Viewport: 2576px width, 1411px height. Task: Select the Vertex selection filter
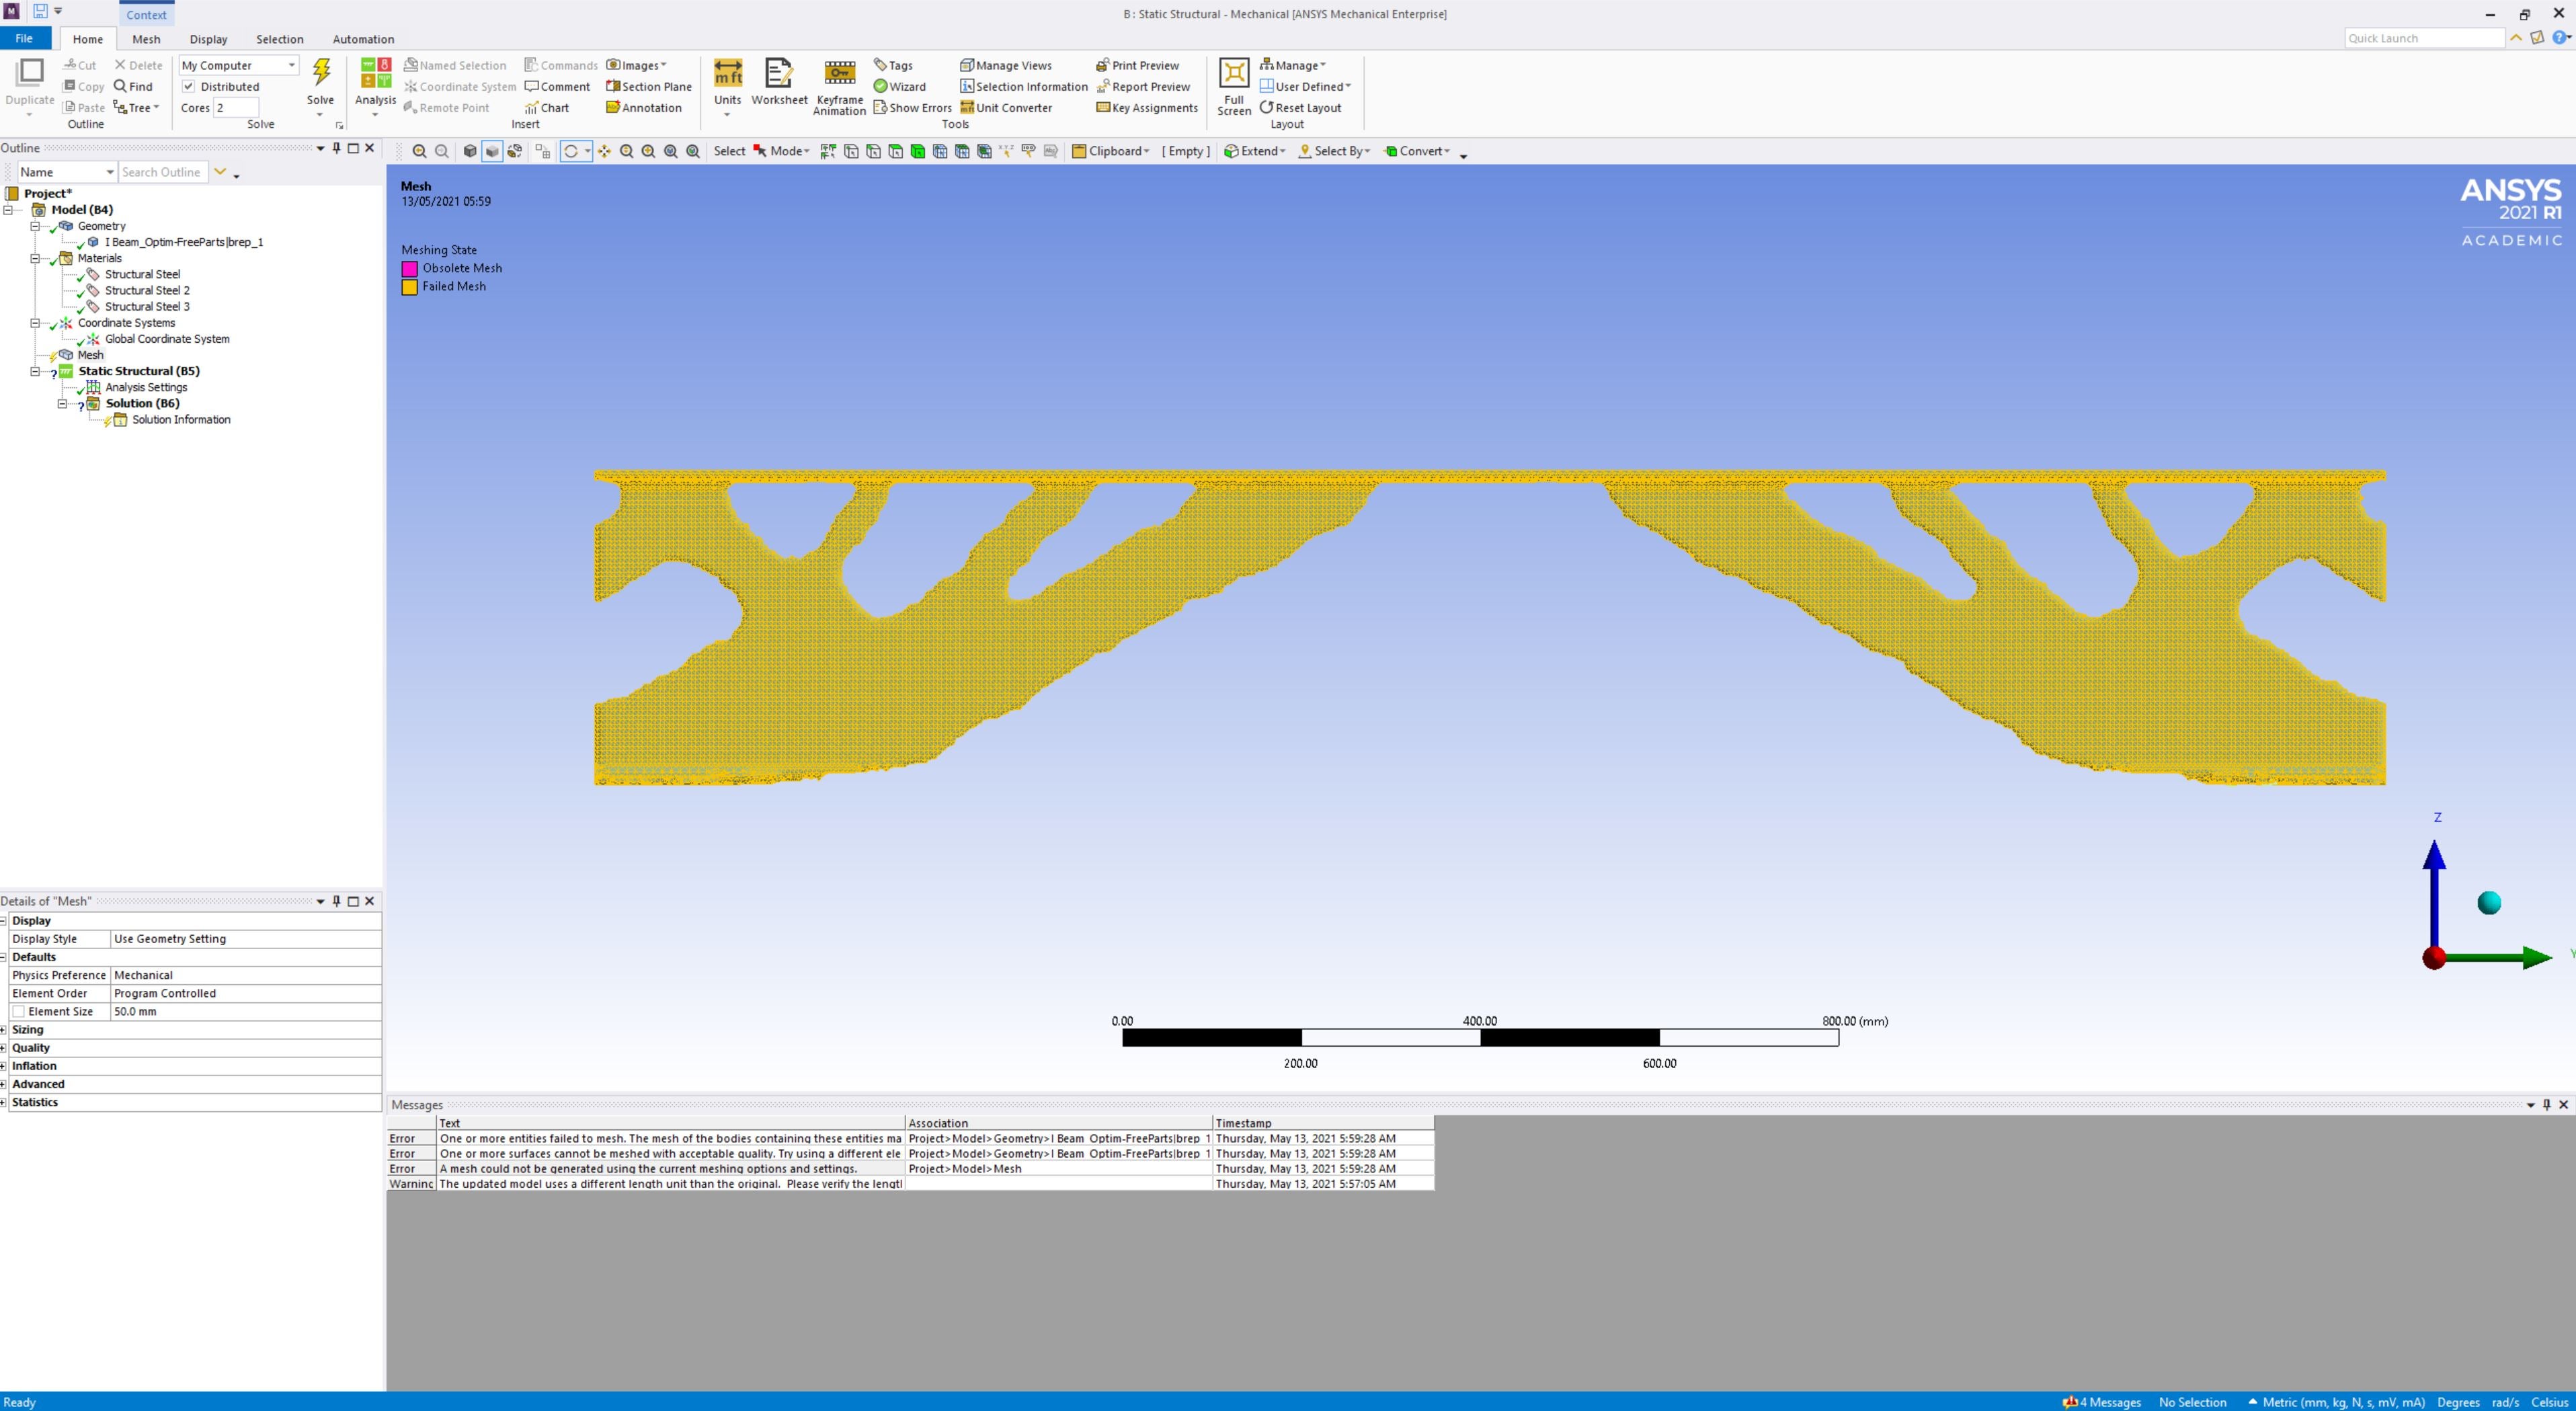pyautogui.click(x=851, y=151)
